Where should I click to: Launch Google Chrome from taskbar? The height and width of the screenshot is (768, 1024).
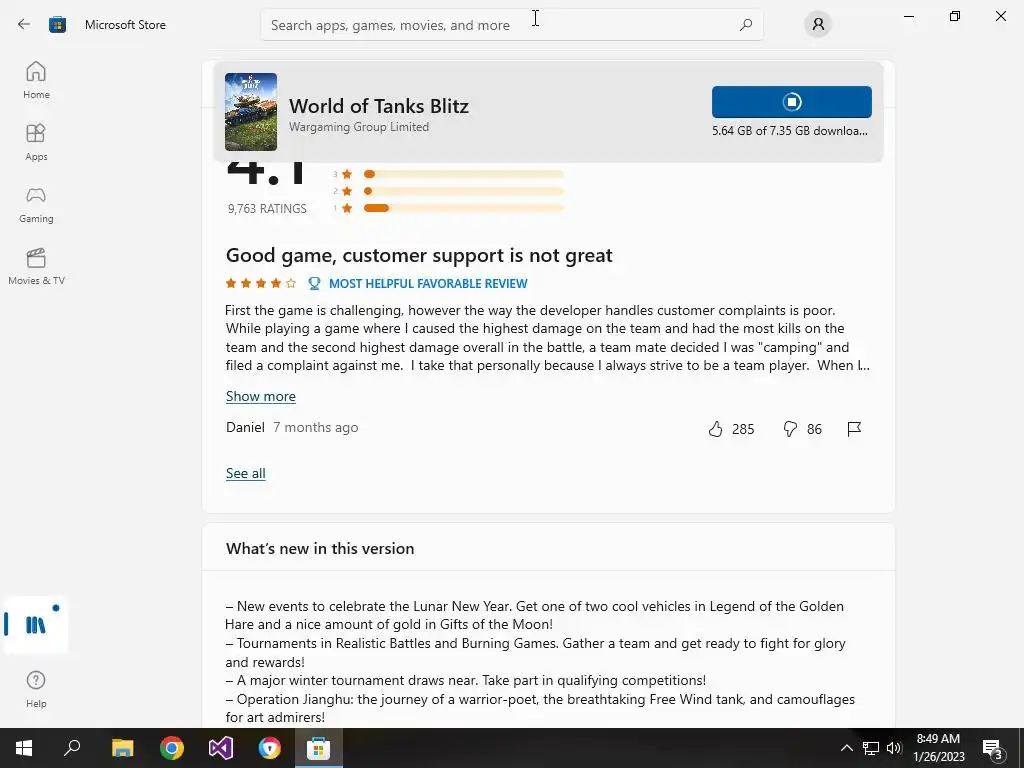coord(172,748)
